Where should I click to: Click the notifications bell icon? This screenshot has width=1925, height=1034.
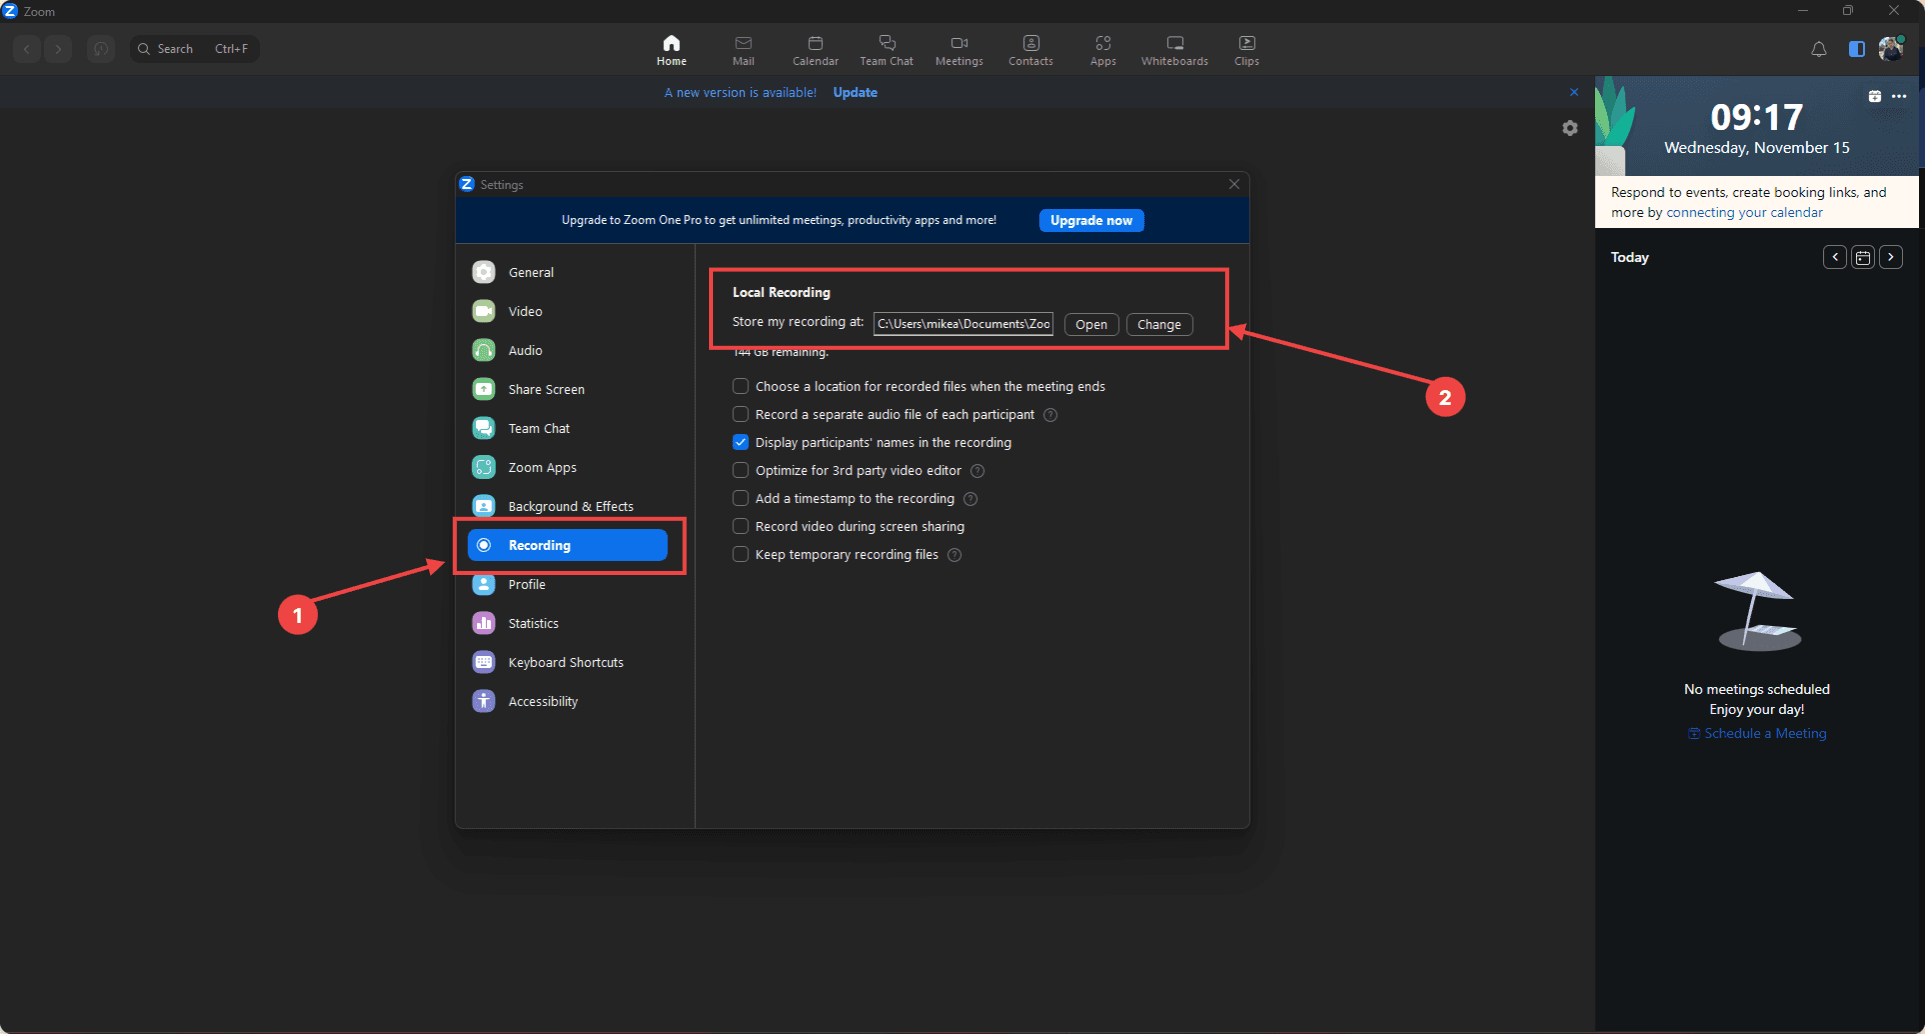point(1818,49)
